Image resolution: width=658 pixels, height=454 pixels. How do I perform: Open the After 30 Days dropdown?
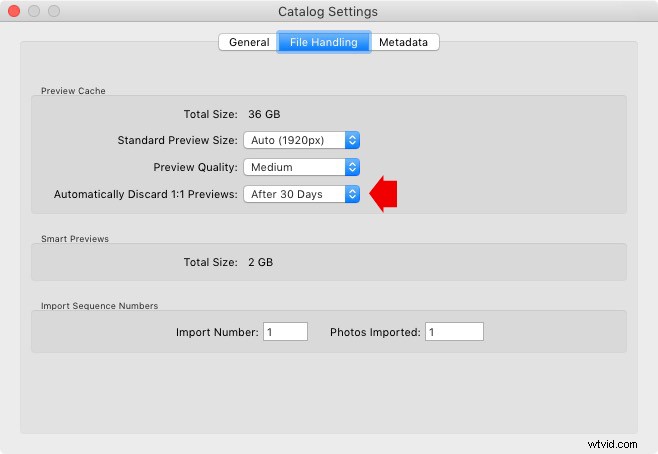pos(302,194)
